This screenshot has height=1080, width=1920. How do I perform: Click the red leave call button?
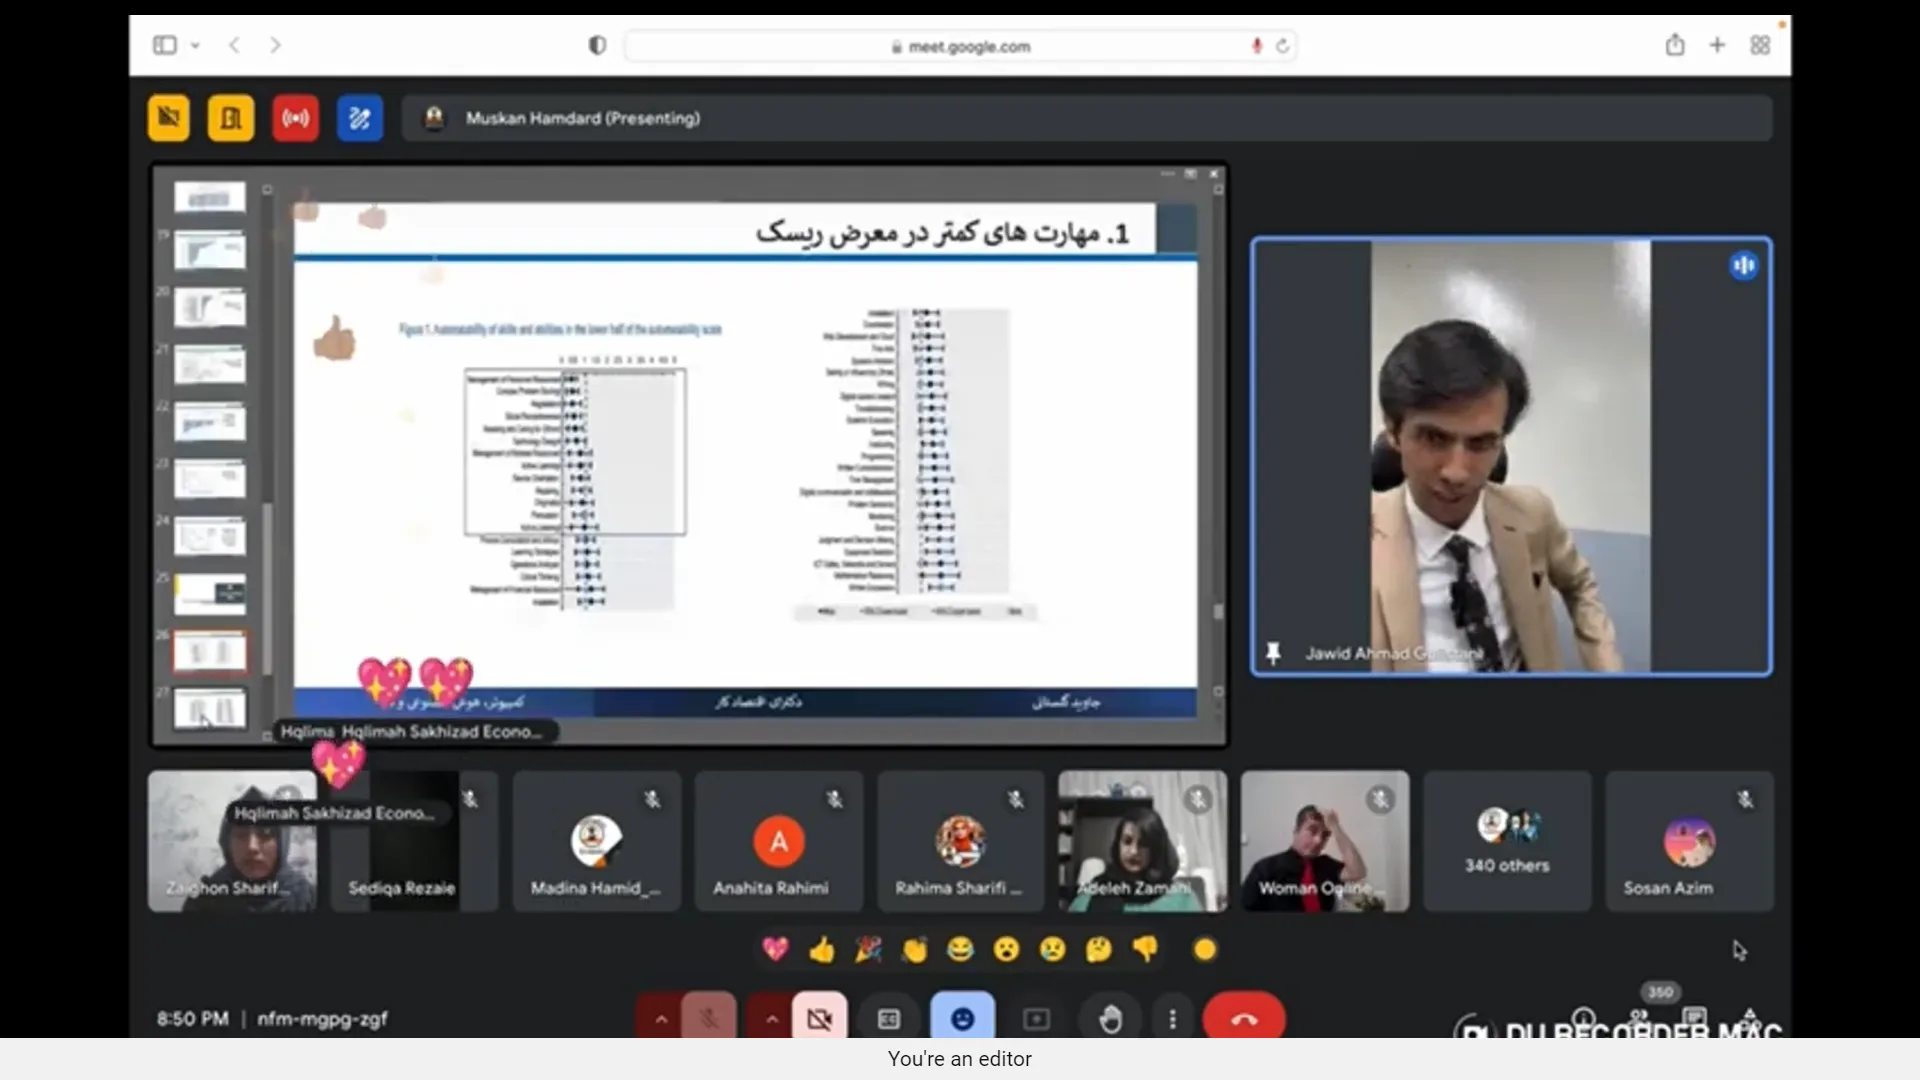click(1244, 1019)
